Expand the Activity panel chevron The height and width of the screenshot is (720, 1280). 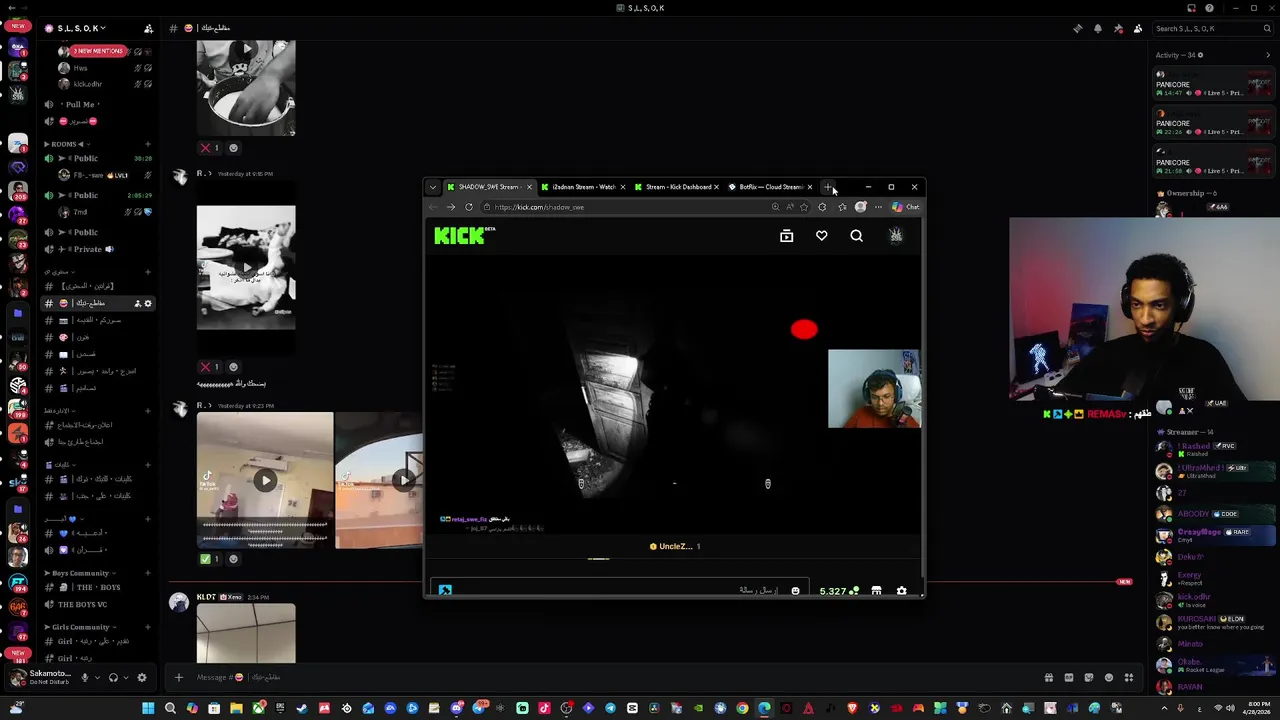pyautogui.click(x=1268, y=55)
